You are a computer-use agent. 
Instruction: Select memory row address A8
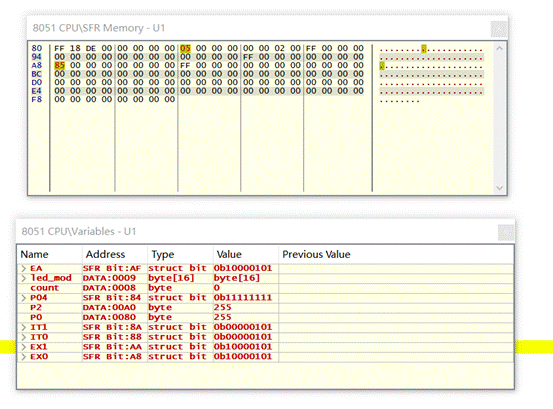point(37,66)
